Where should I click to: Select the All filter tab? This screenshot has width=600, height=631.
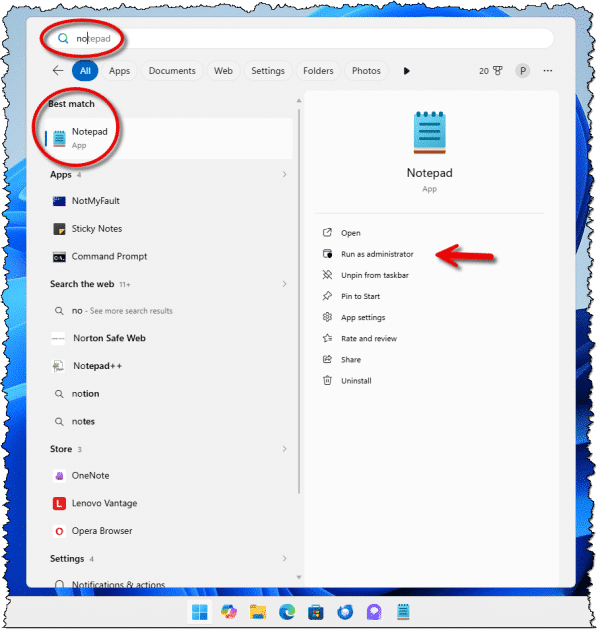click(x=85, y=71)
